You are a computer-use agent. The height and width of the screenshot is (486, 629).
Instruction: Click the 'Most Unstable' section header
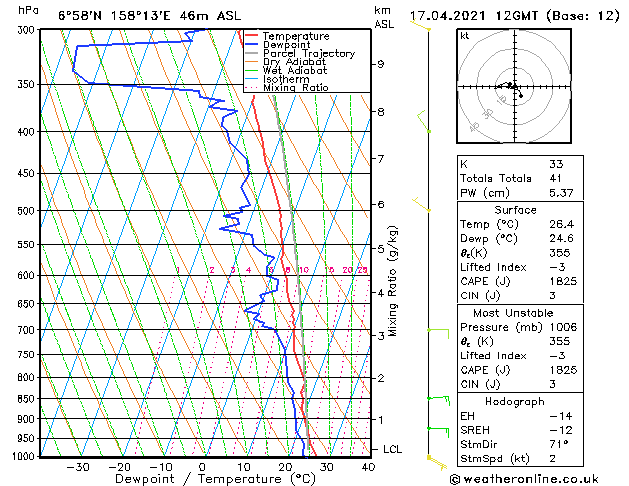point(513,313)
